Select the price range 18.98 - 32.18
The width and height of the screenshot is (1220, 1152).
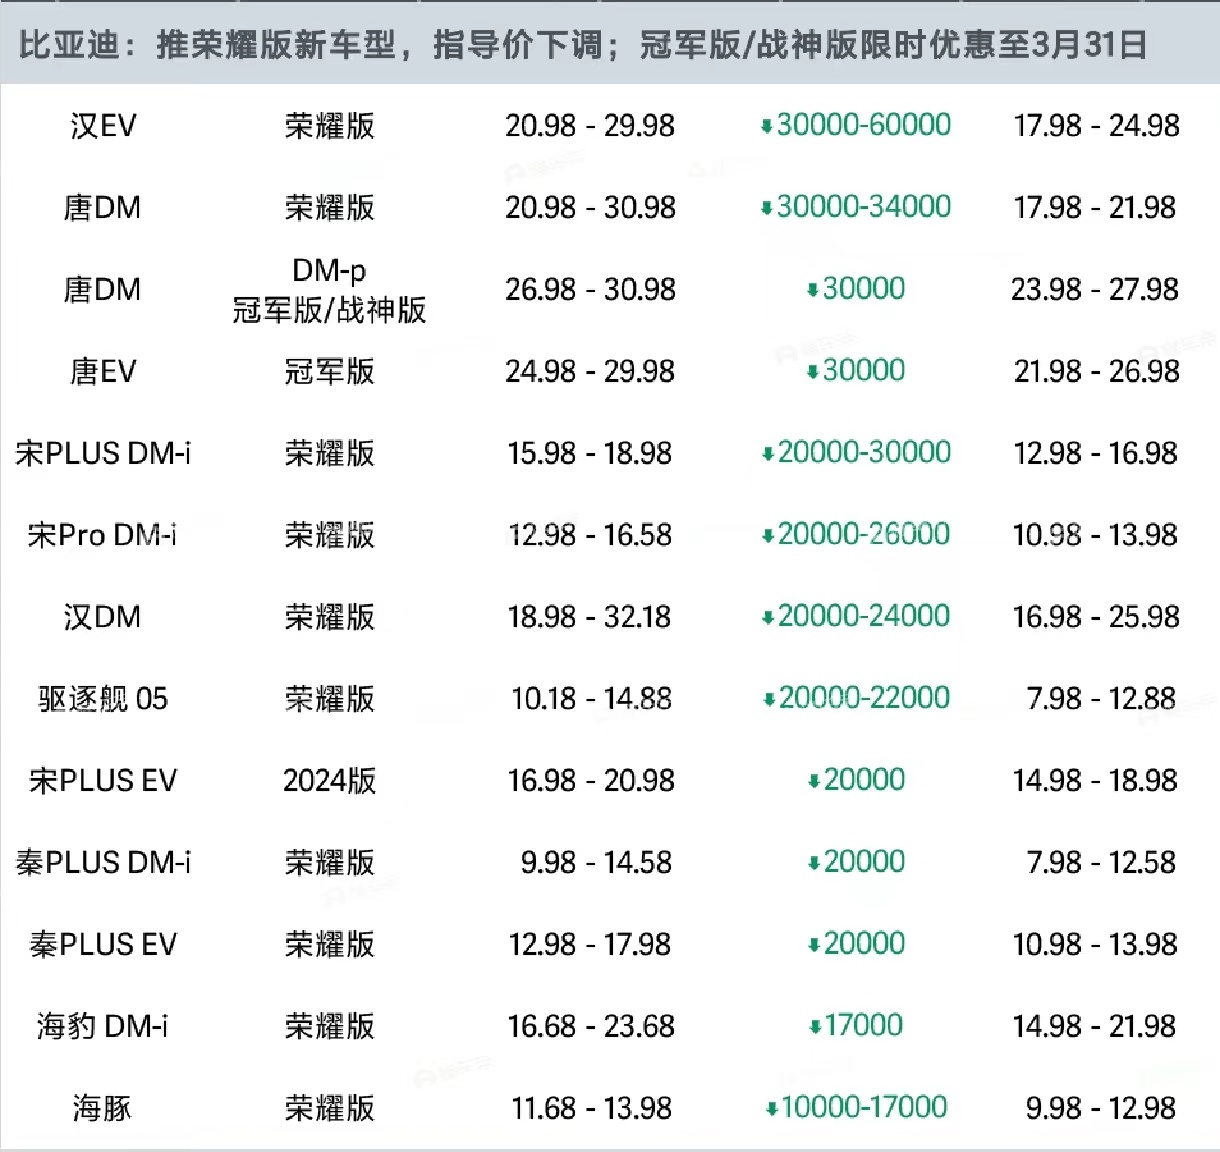590,618
